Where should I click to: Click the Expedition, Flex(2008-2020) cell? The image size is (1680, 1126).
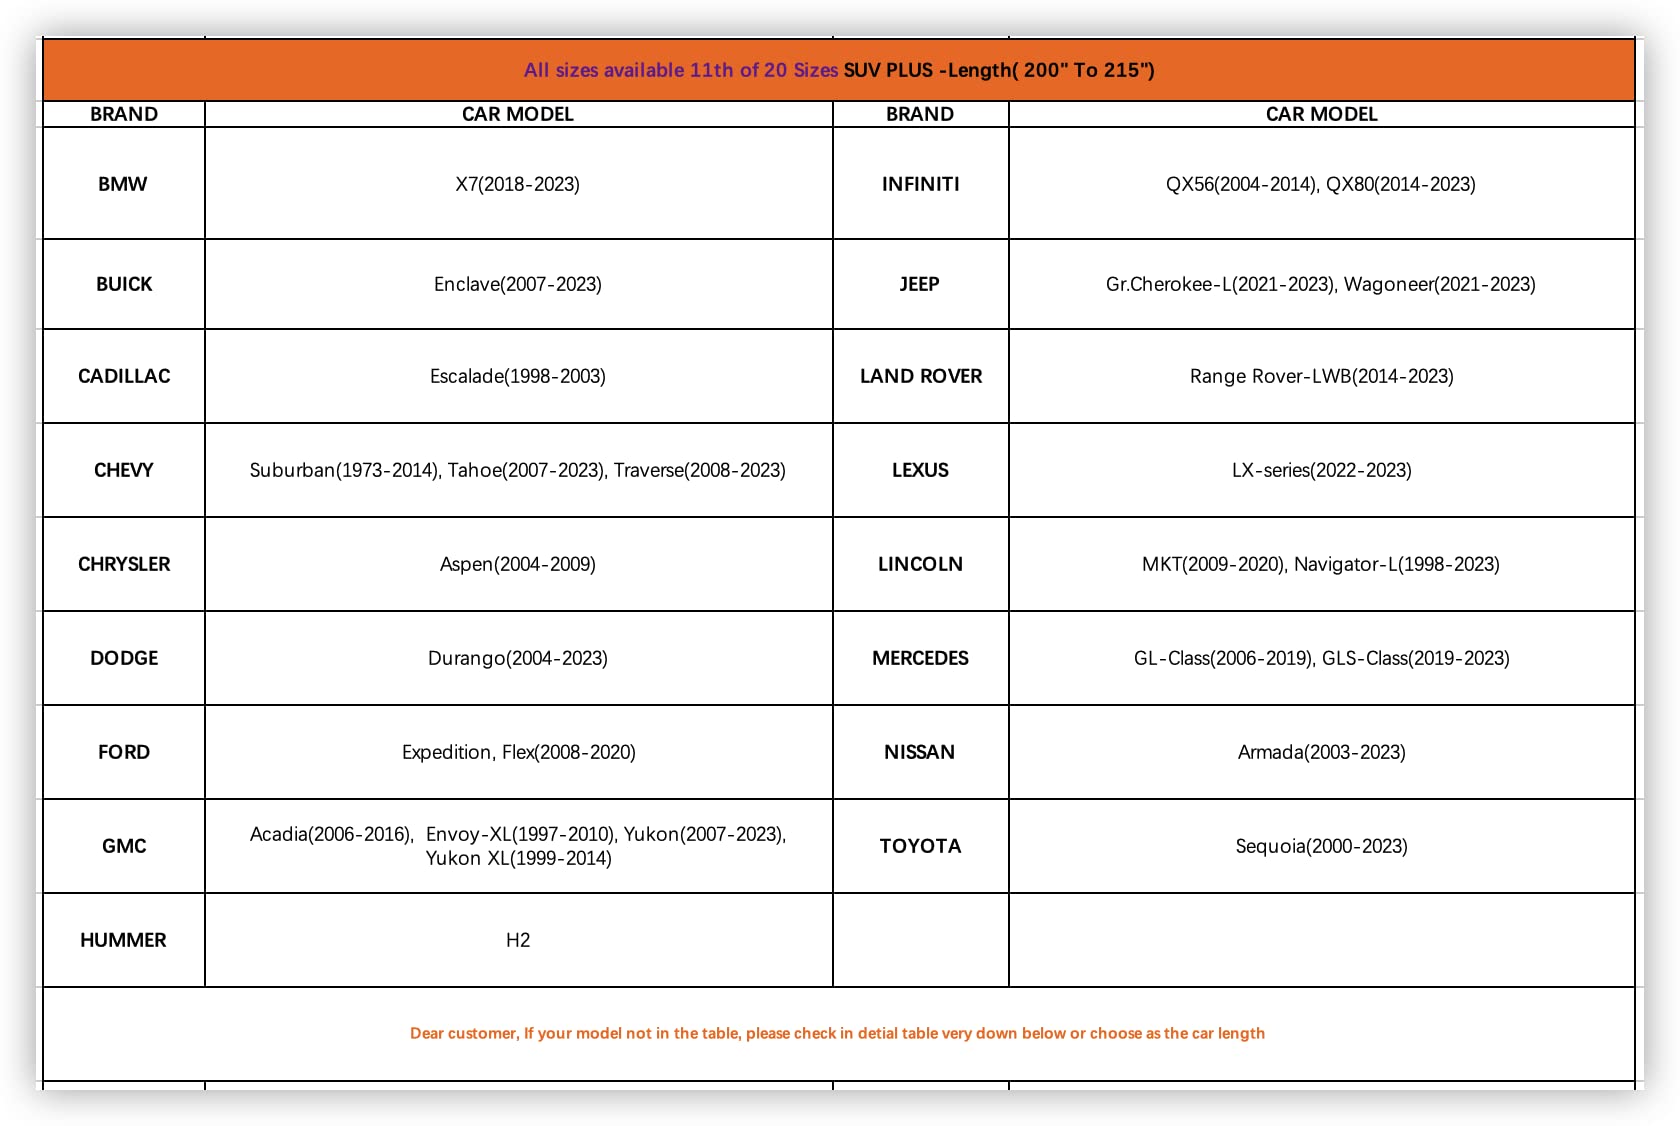click(518, 752)
